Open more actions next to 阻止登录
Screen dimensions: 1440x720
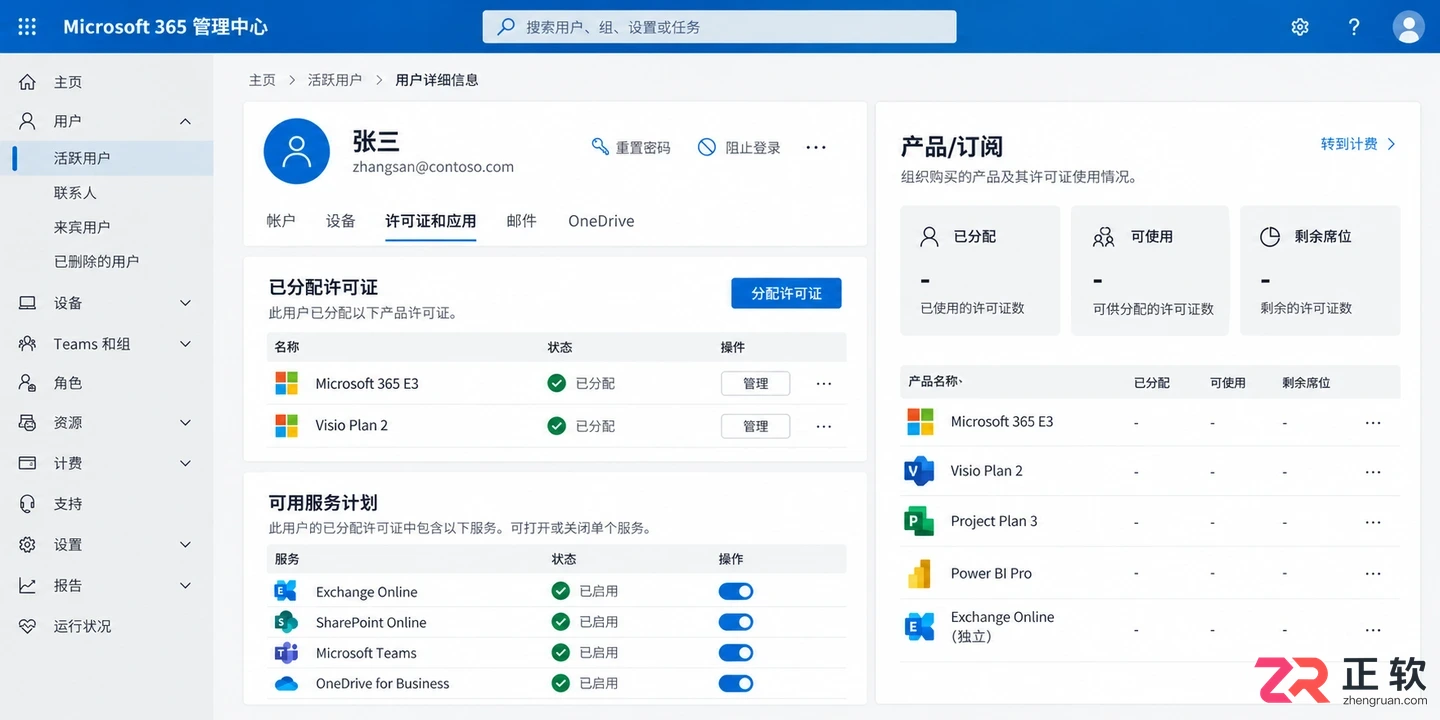pyautogui.click(x=816, y=147)
